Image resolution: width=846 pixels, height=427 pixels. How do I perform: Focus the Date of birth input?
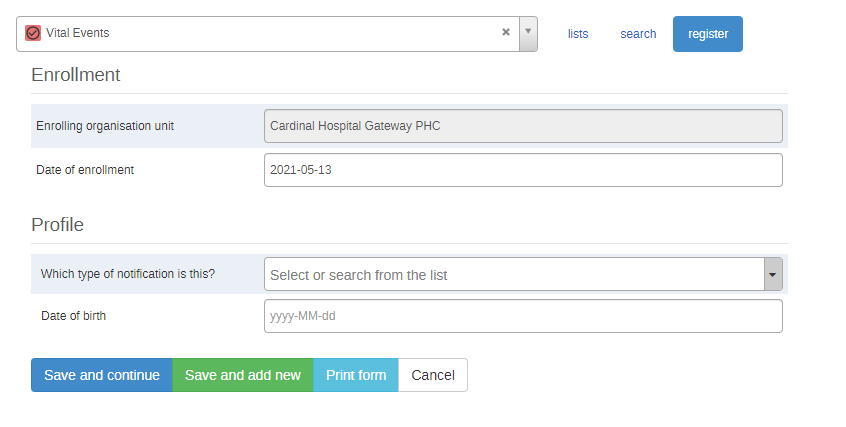click(523, 316)
